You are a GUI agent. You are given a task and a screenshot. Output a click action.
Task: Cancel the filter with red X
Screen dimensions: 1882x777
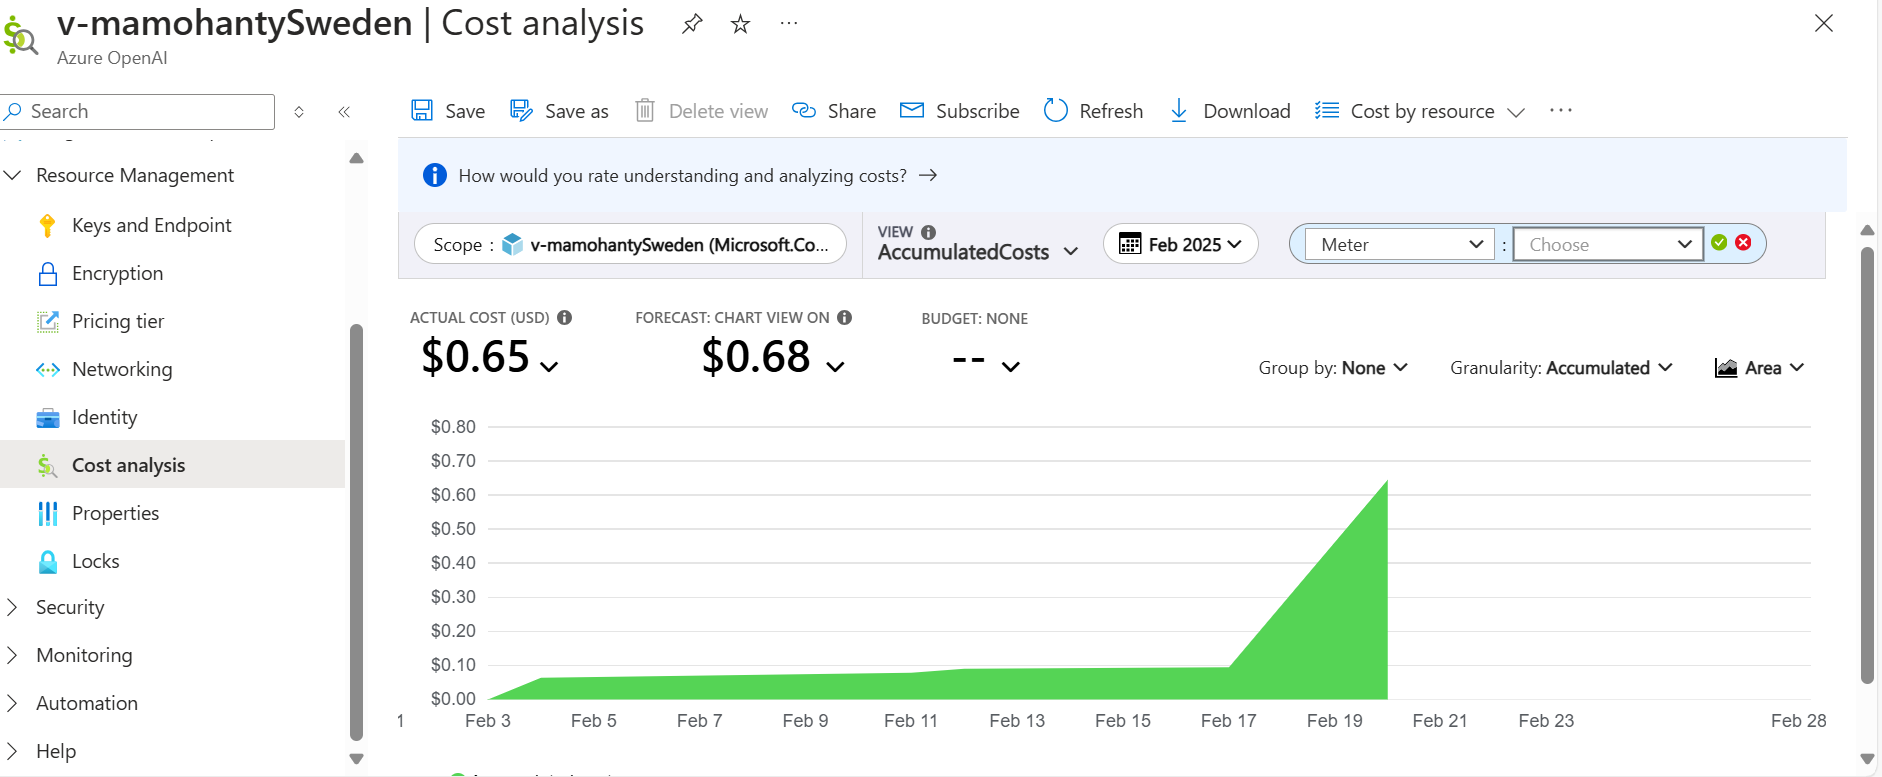[x=1743, y=242]
